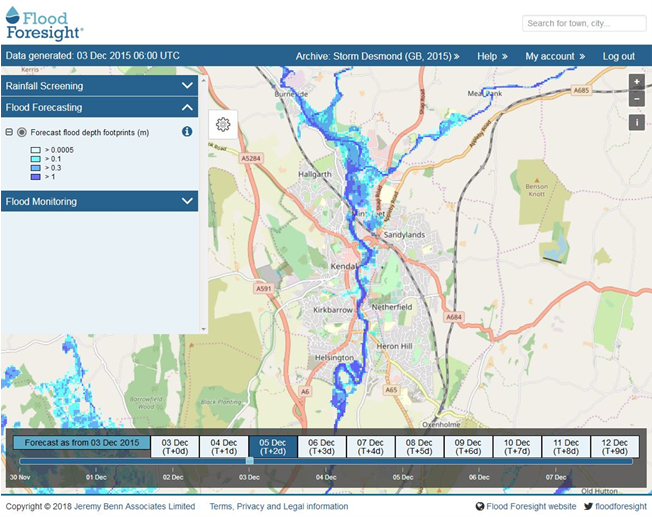Select the Forecast flood depth footprints radio button

pyautogui.click(x=21, y=132)
